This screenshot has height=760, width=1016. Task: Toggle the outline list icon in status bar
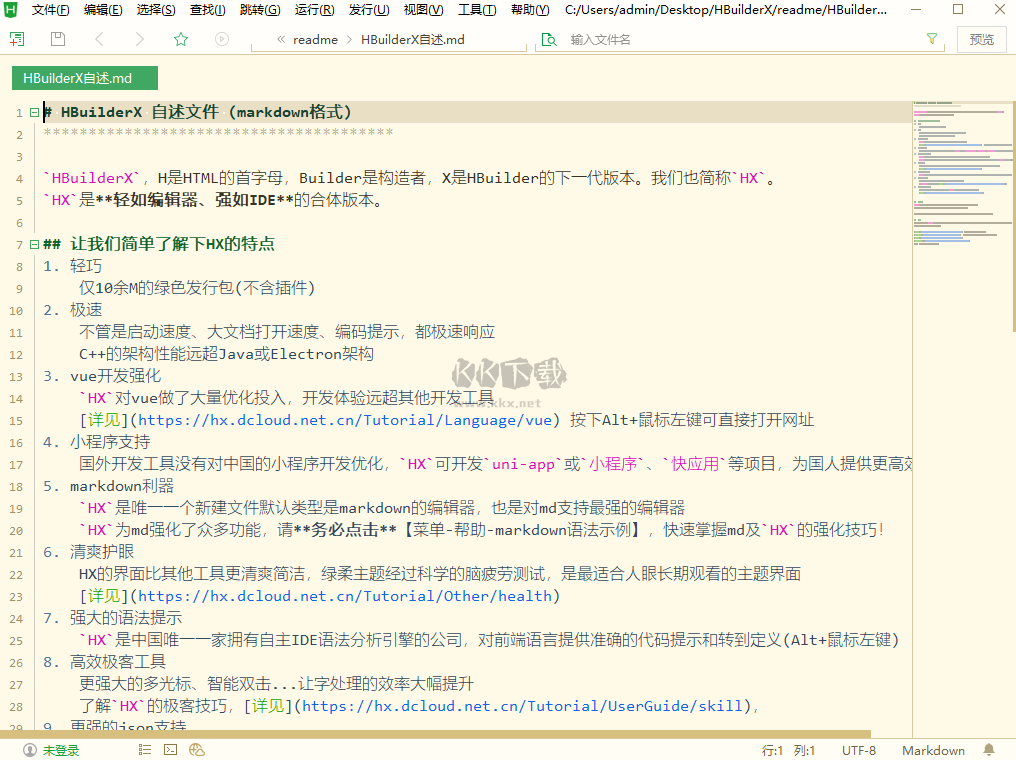click(144, 749)
